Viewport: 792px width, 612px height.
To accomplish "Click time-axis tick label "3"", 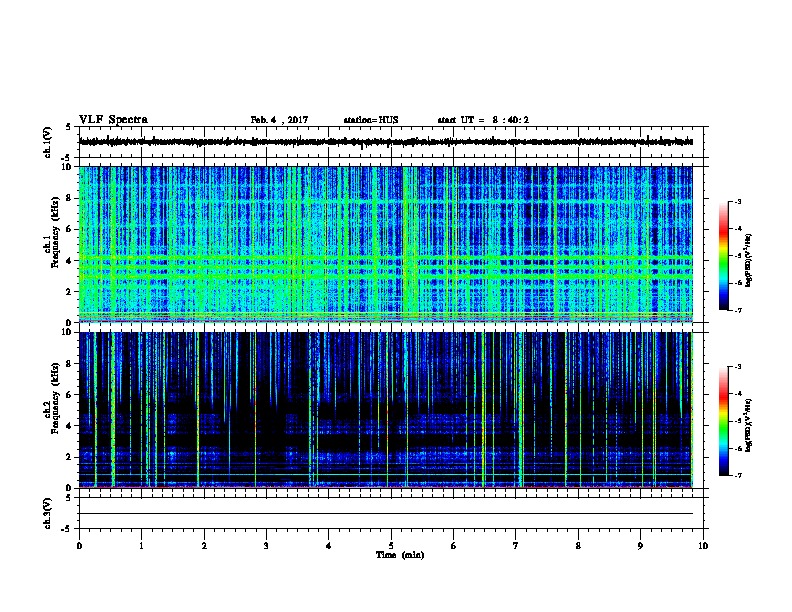I will coord(266,546).
